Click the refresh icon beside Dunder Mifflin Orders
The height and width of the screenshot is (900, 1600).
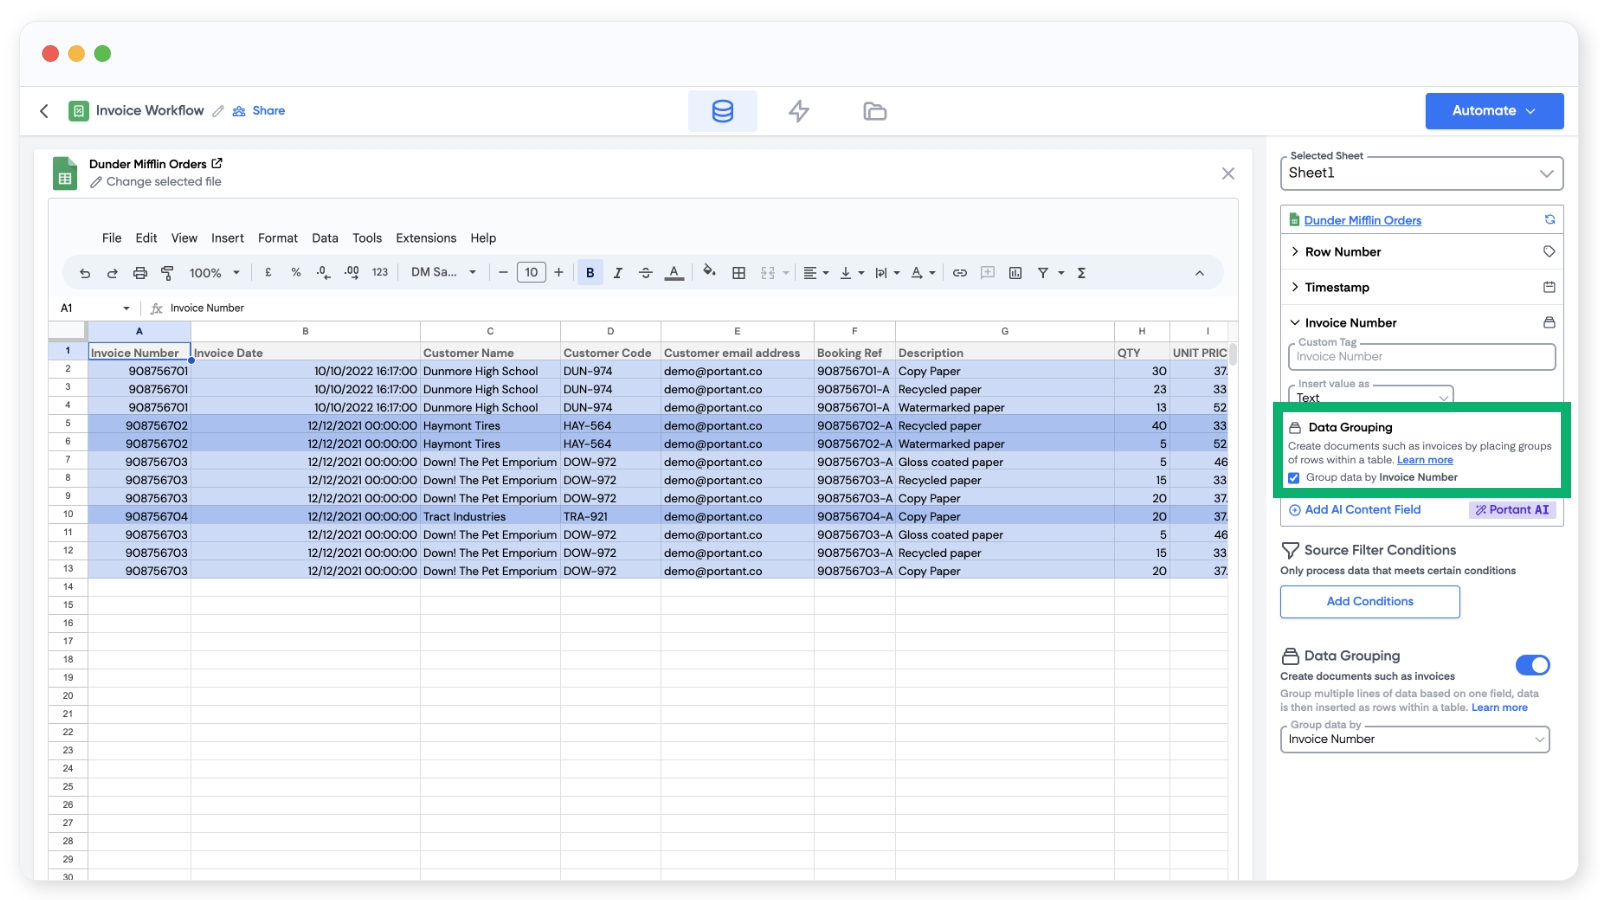coord(1549,220)
